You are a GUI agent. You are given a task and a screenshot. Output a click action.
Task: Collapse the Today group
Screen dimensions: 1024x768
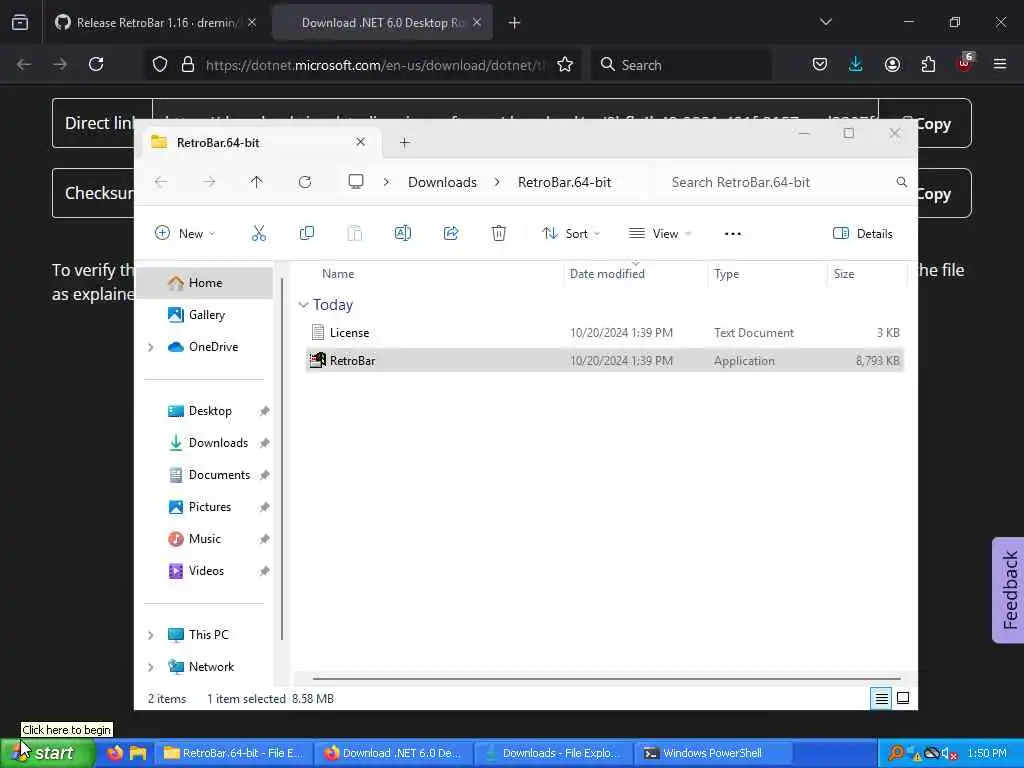[304, 305]
